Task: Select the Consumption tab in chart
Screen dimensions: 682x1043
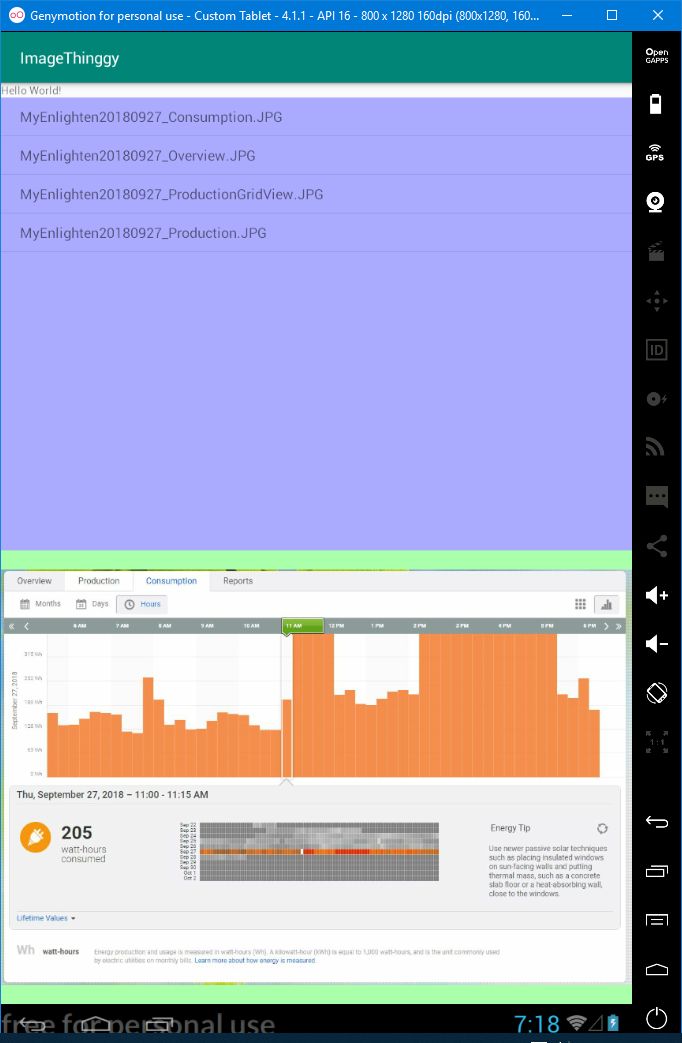Action: [171, 581]
